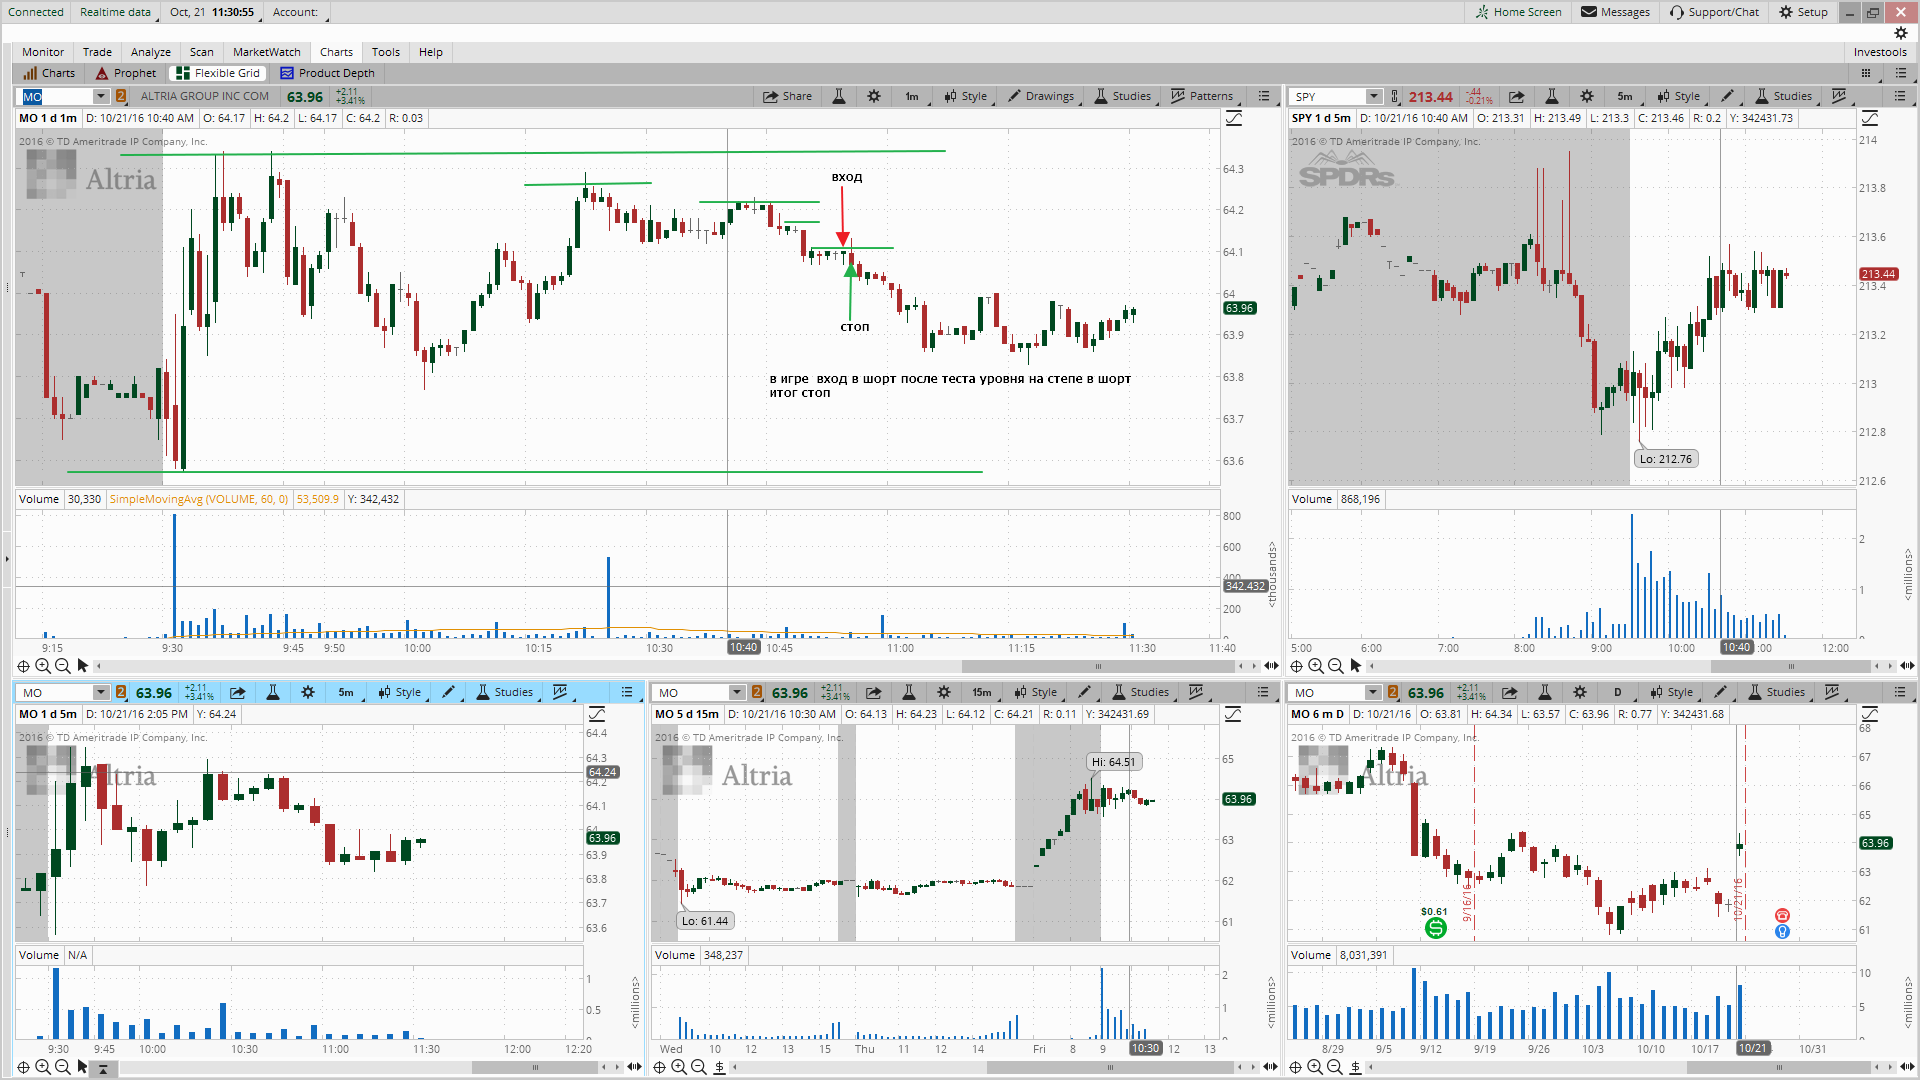Open list menu icon on main chart toolbar
The height and width of the screenshot is (1080, 1920).
tap(1264, 96)
